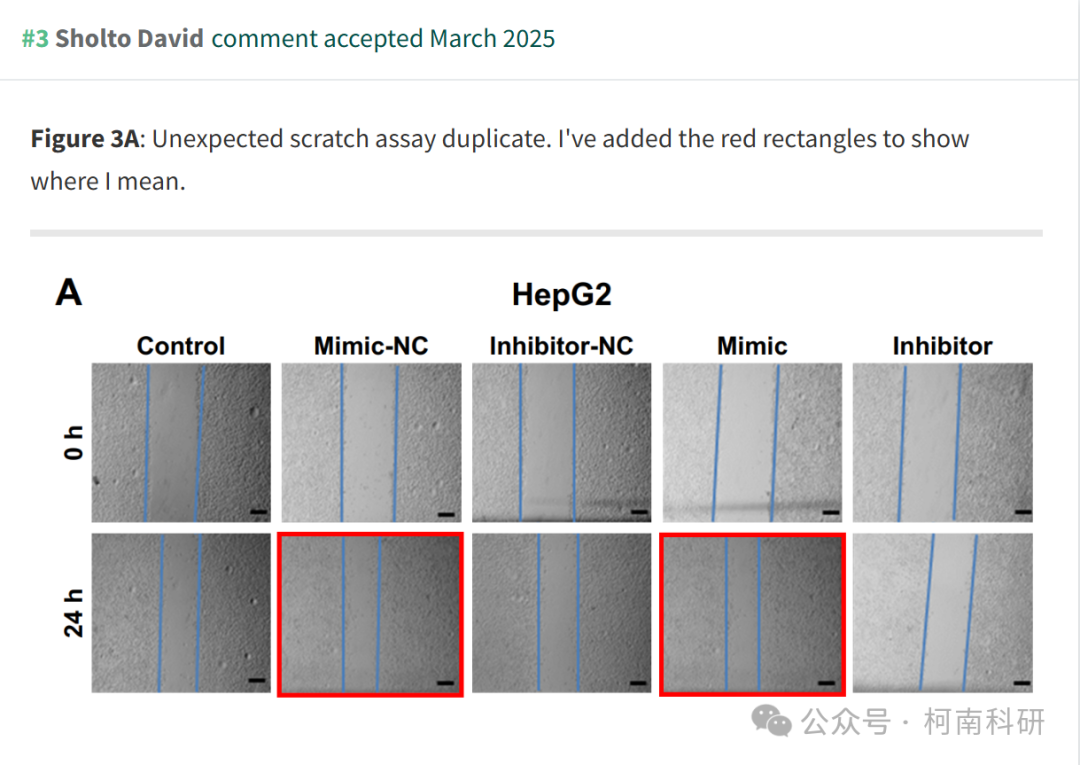Click the Inhibitor-NC 24 h scratch image
The height and width of the screenshot is (765, 1080).
(561, 613)
